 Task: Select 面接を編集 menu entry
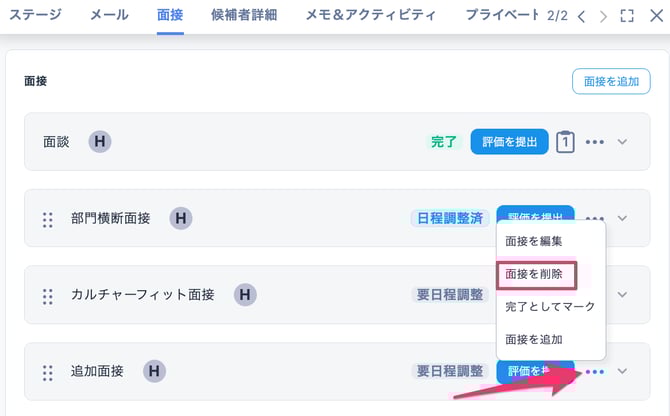[534, 241]
